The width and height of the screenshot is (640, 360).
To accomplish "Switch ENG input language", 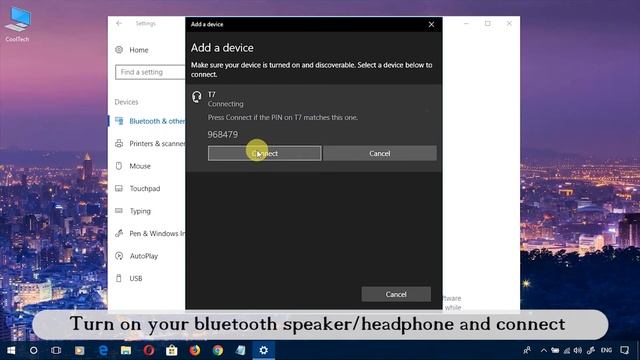I will (x=606, y=350).
